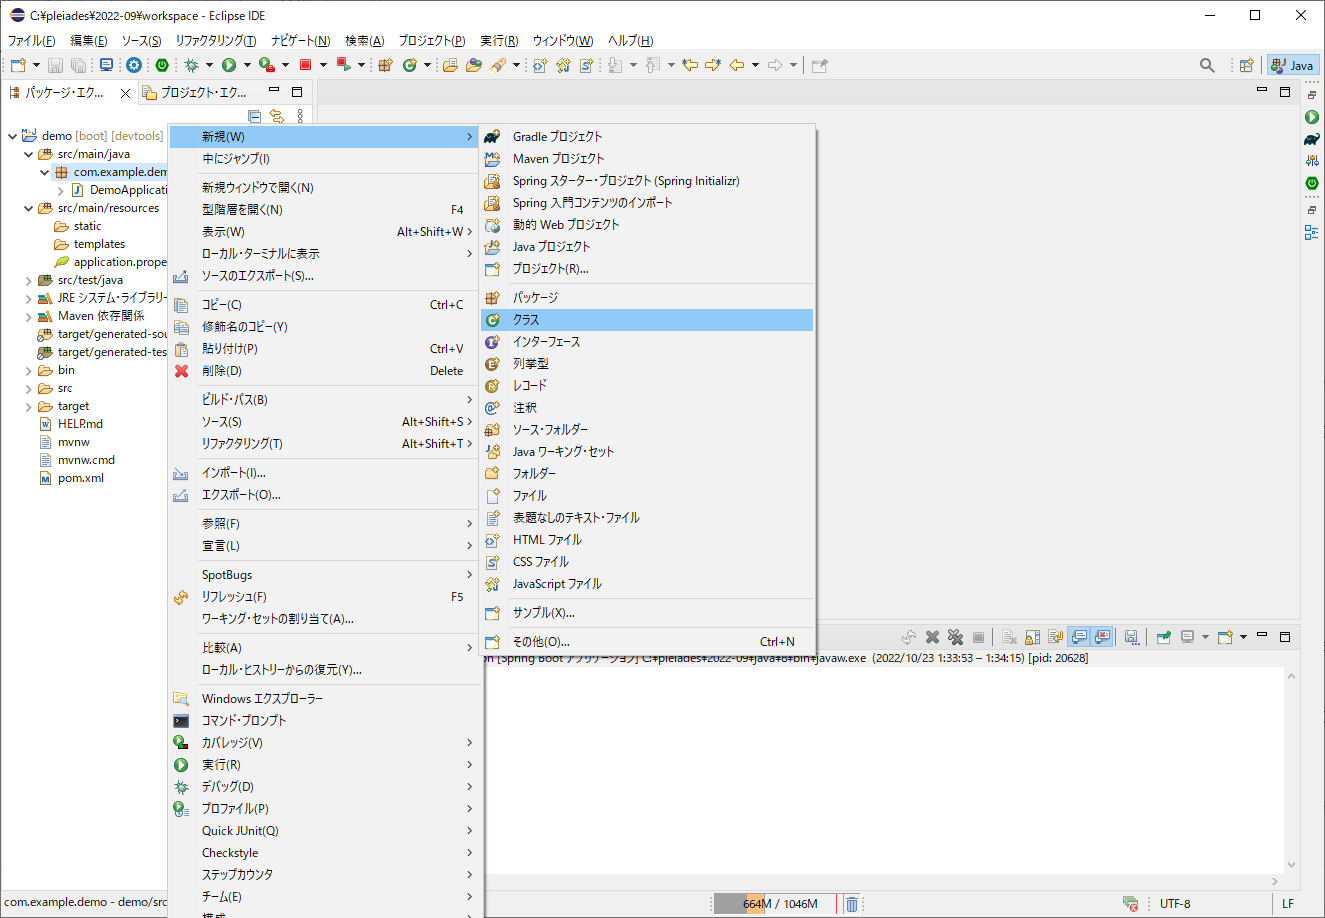Open the プロジェクト・エク... tab
The image size is (1325, 918).
[x=195, y=92]
